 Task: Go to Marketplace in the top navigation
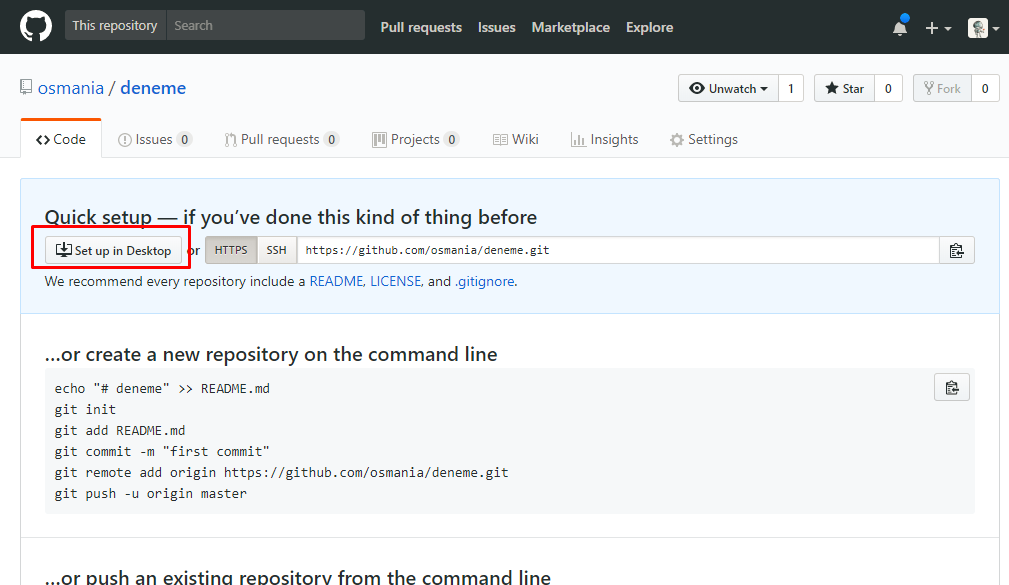(570, 27)
